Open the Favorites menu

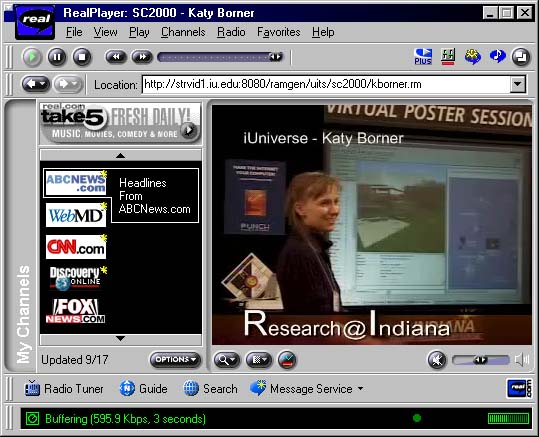point(278,32)
